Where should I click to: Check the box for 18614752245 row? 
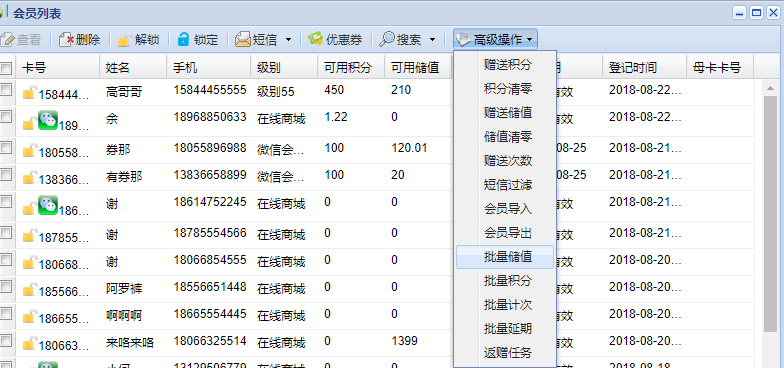pos(6,202)
